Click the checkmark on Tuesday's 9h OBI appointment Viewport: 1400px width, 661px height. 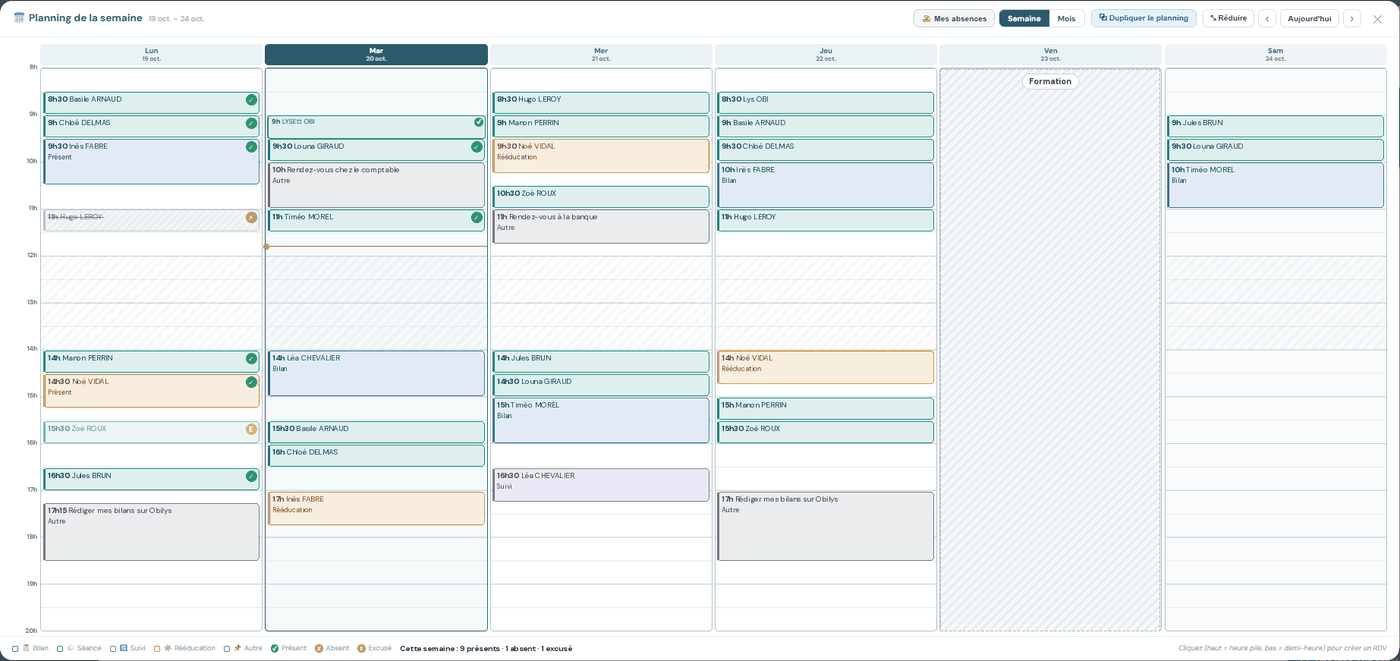tap(479, 122)
